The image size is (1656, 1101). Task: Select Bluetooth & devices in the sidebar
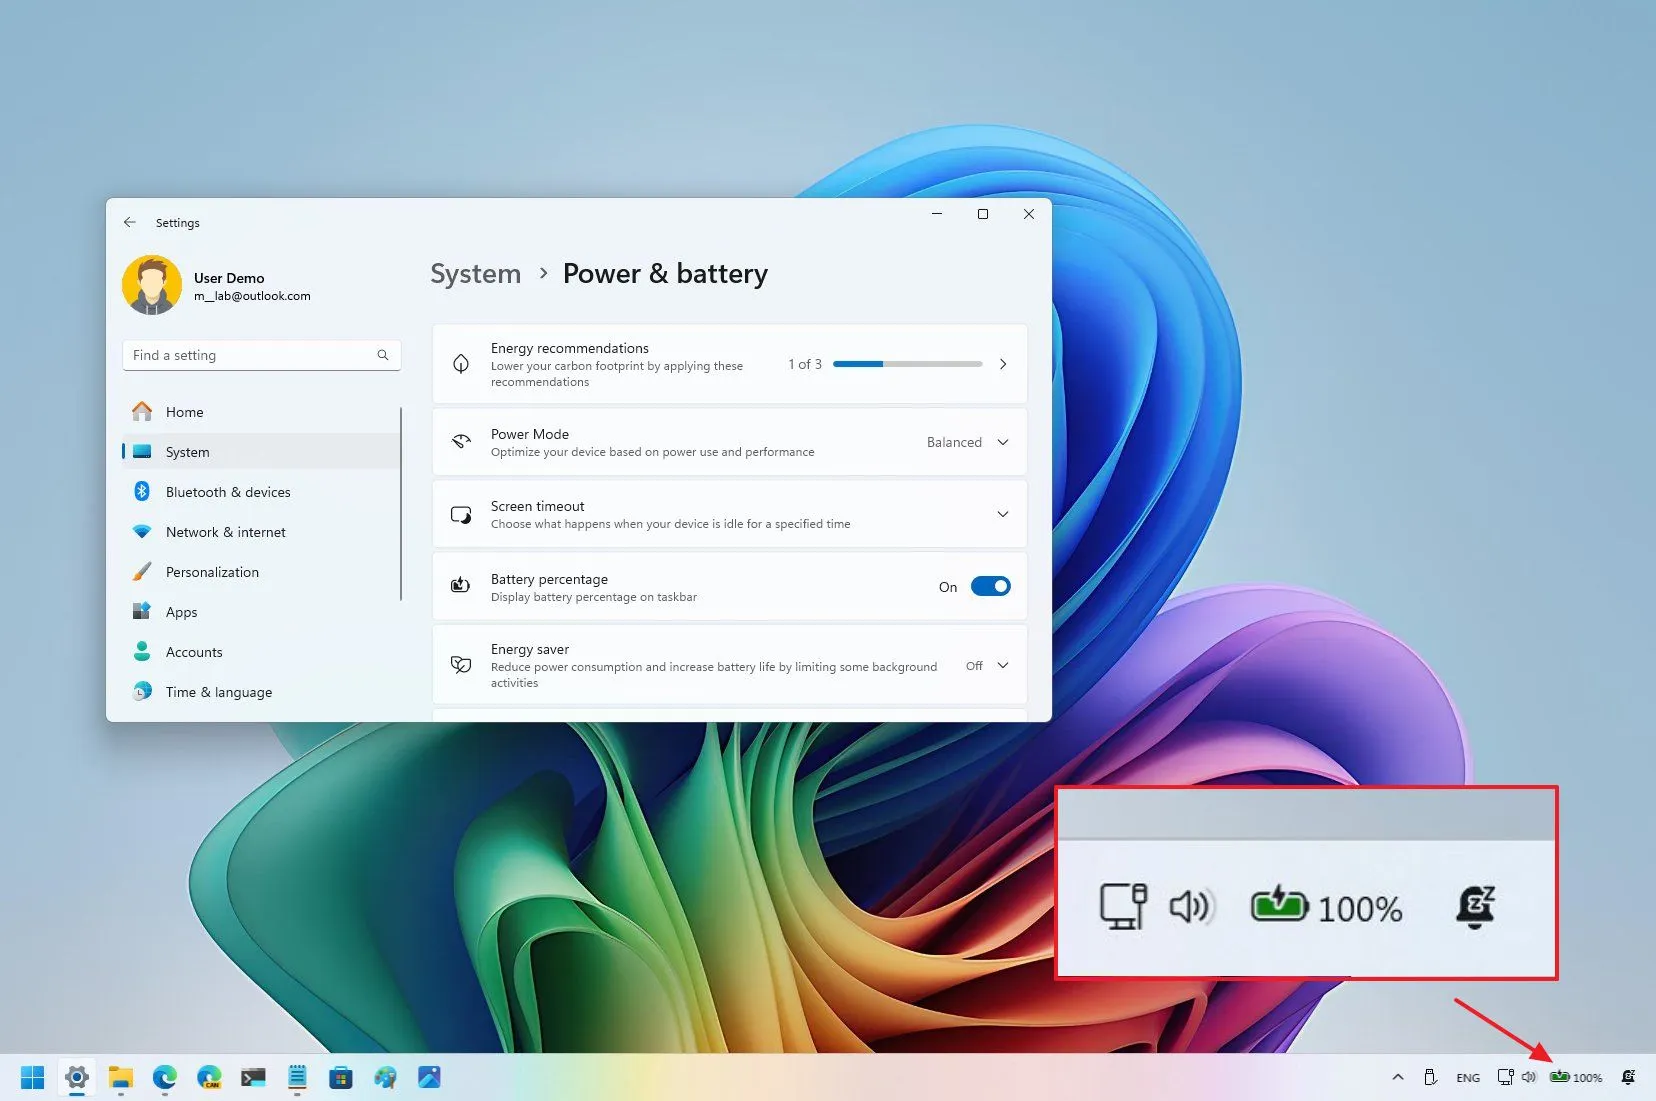pyautogui.click(x=228, y=491)
